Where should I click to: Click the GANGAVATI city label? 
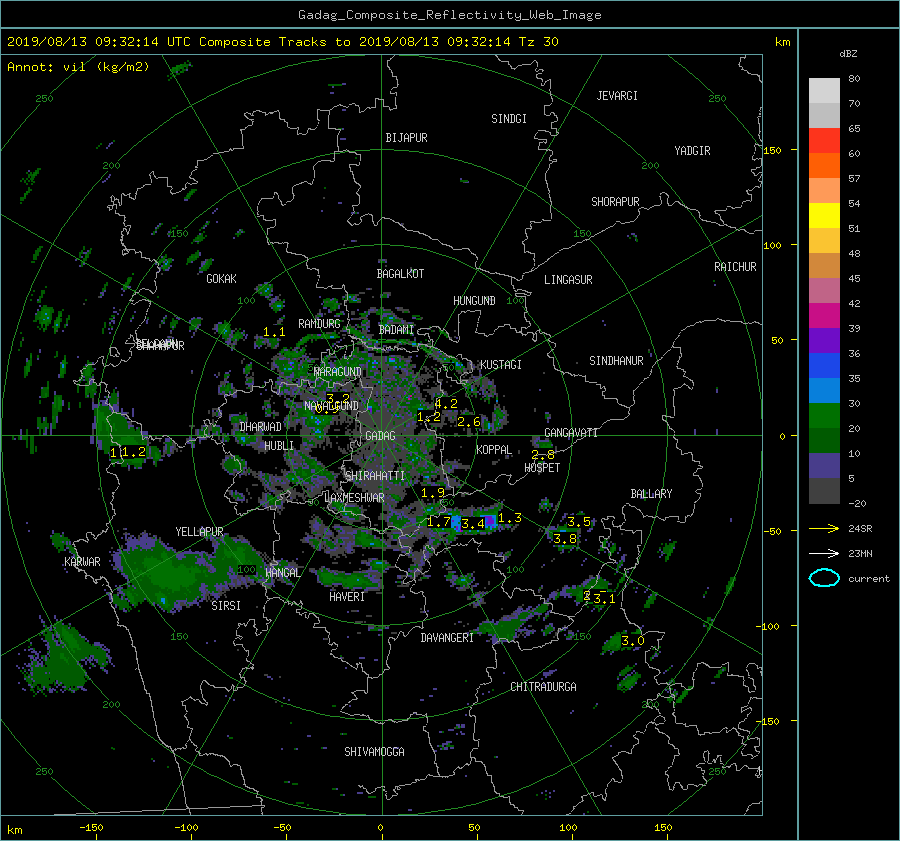[571, 433]
